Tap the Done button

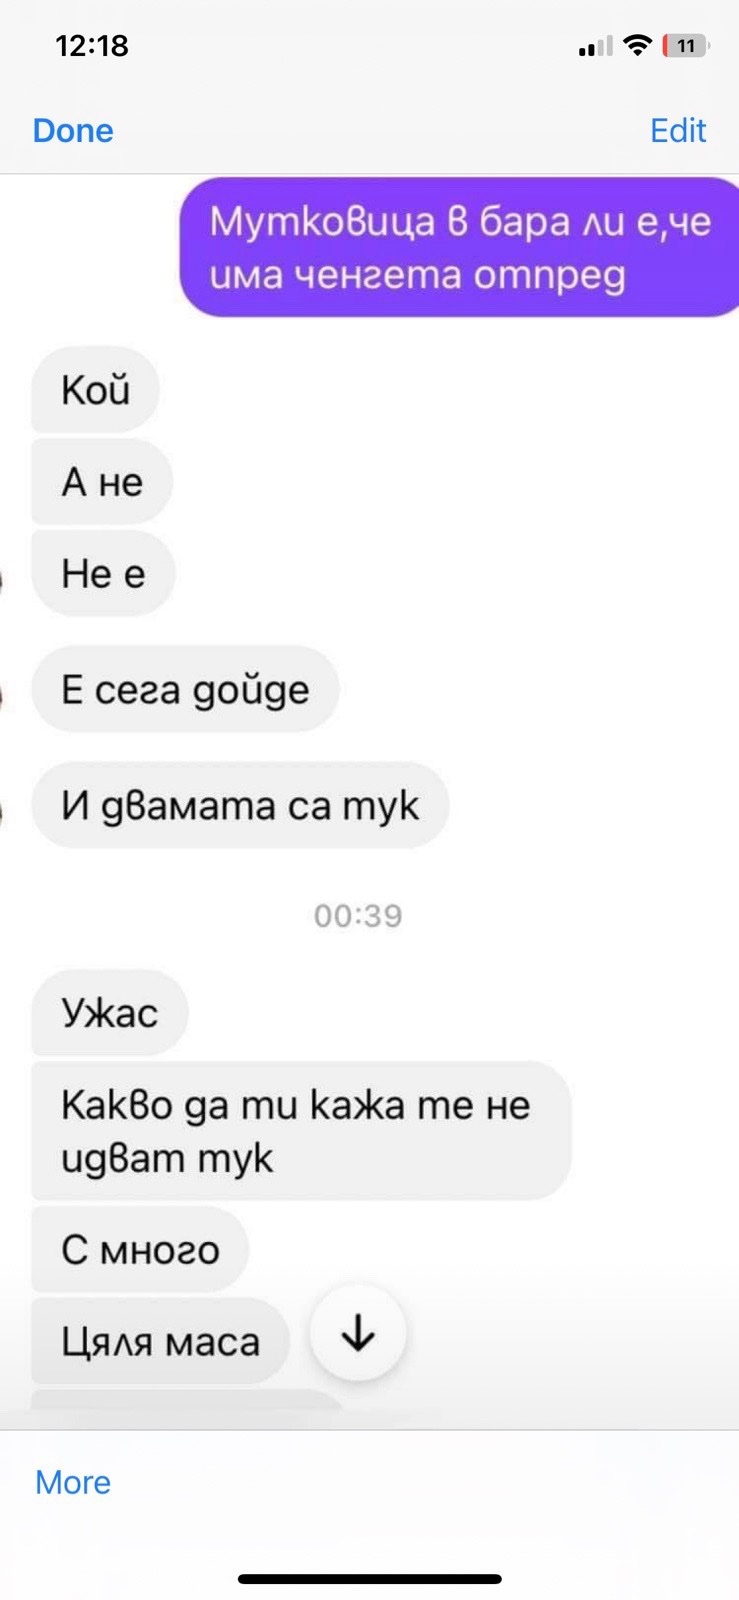(x=73, y=130)
